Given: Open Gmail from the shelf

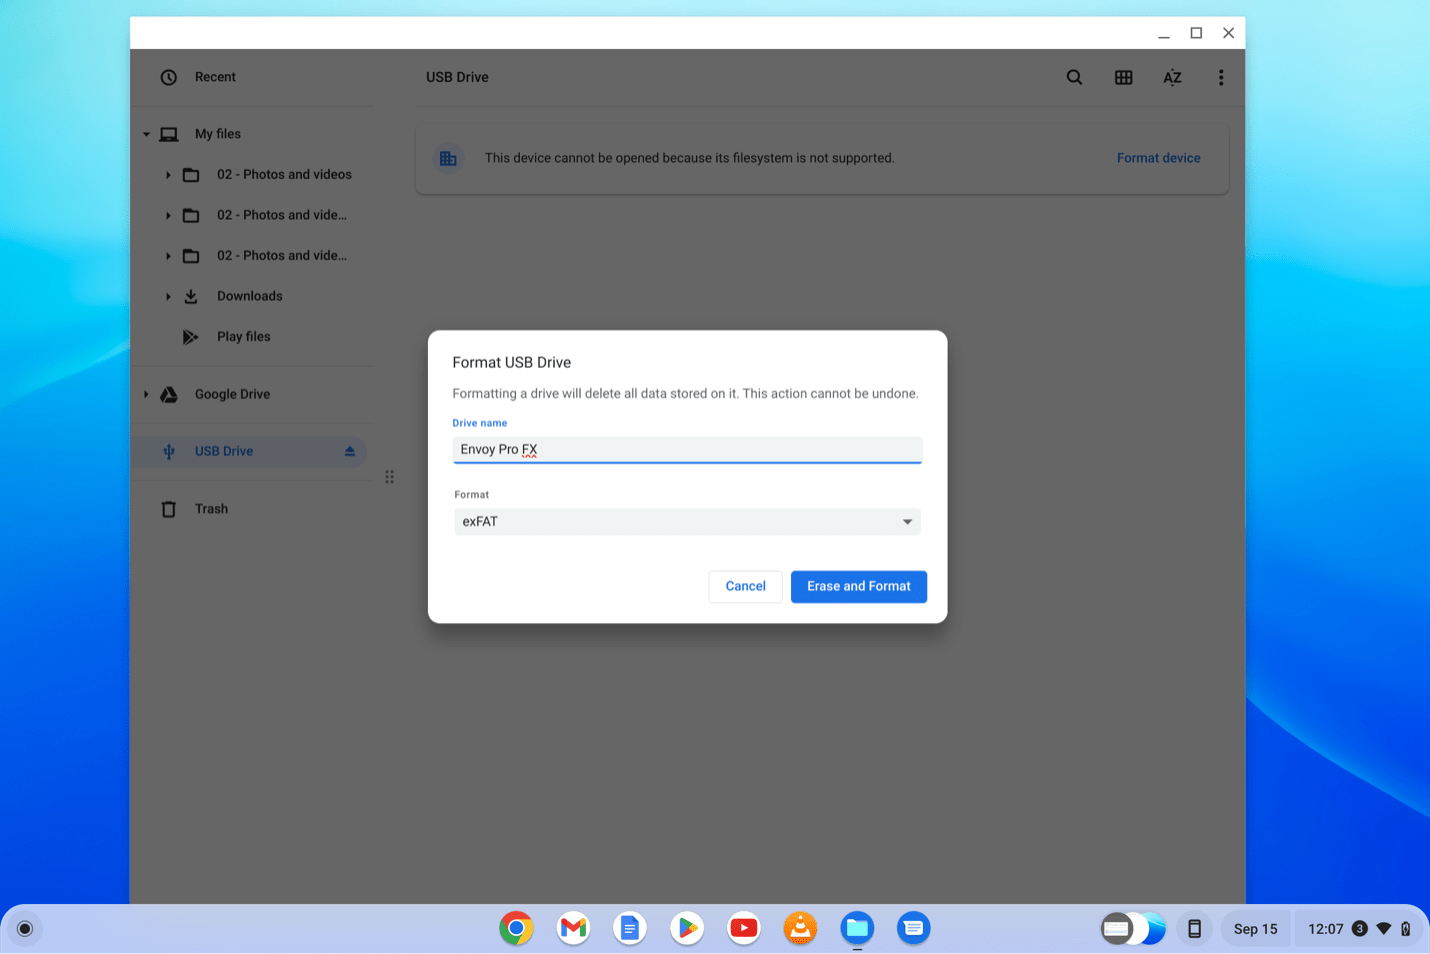Looking at the screenshot, I should pos(573,929).
